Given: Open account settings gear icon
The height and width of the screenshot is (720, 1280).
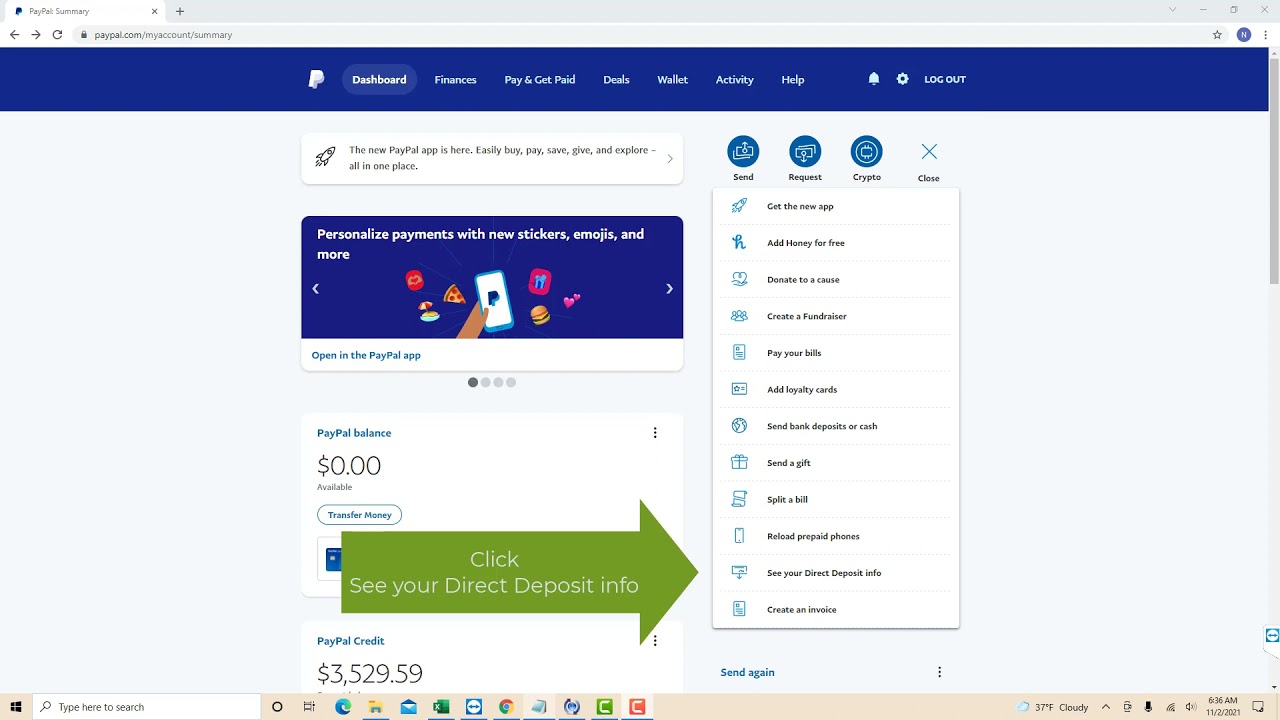Looking at the screenshot, I should [x=903, y=79].
